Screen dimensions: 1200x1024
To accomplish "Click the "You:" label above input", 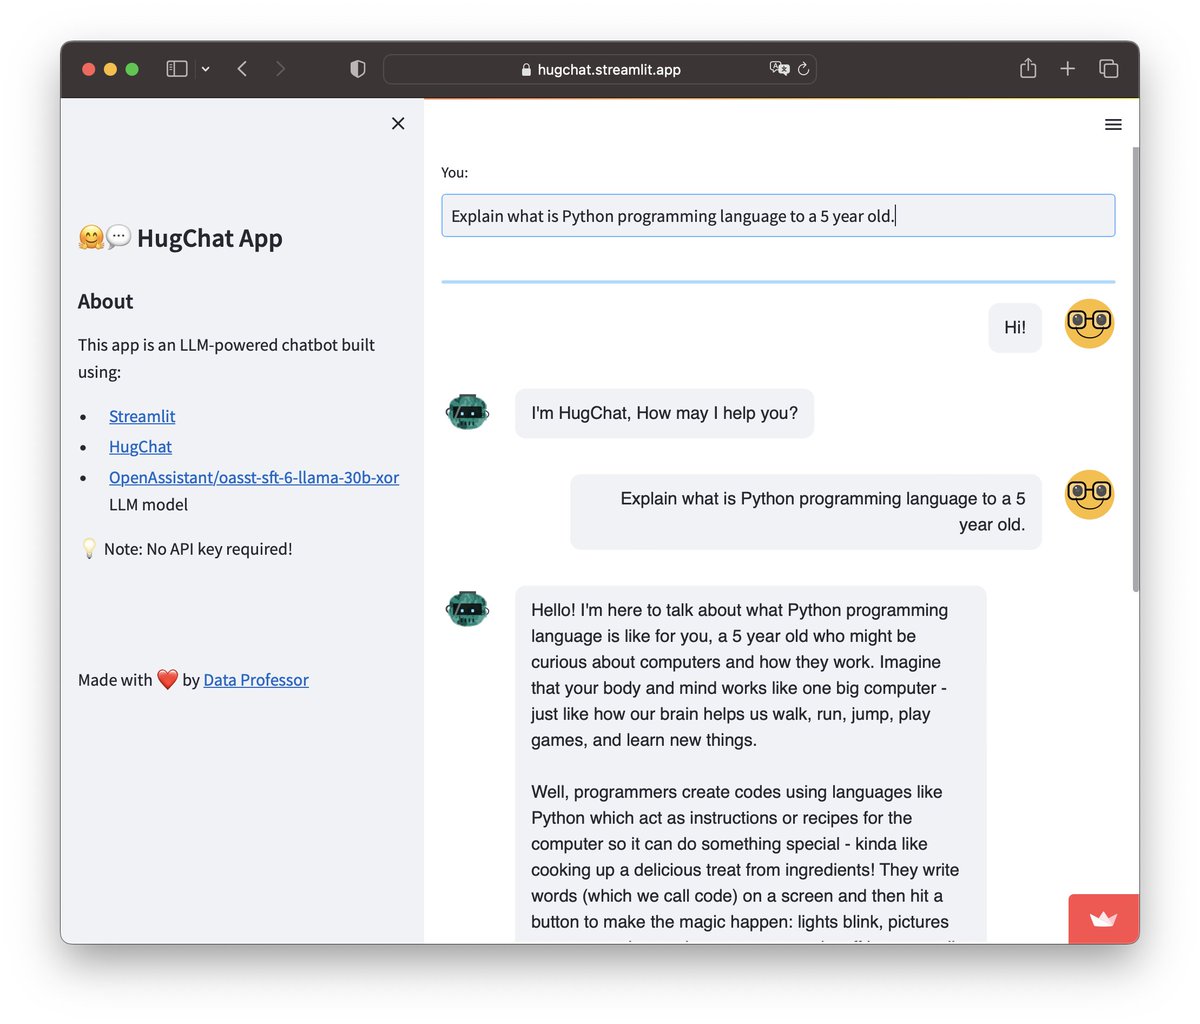I will tap(454, 173).
